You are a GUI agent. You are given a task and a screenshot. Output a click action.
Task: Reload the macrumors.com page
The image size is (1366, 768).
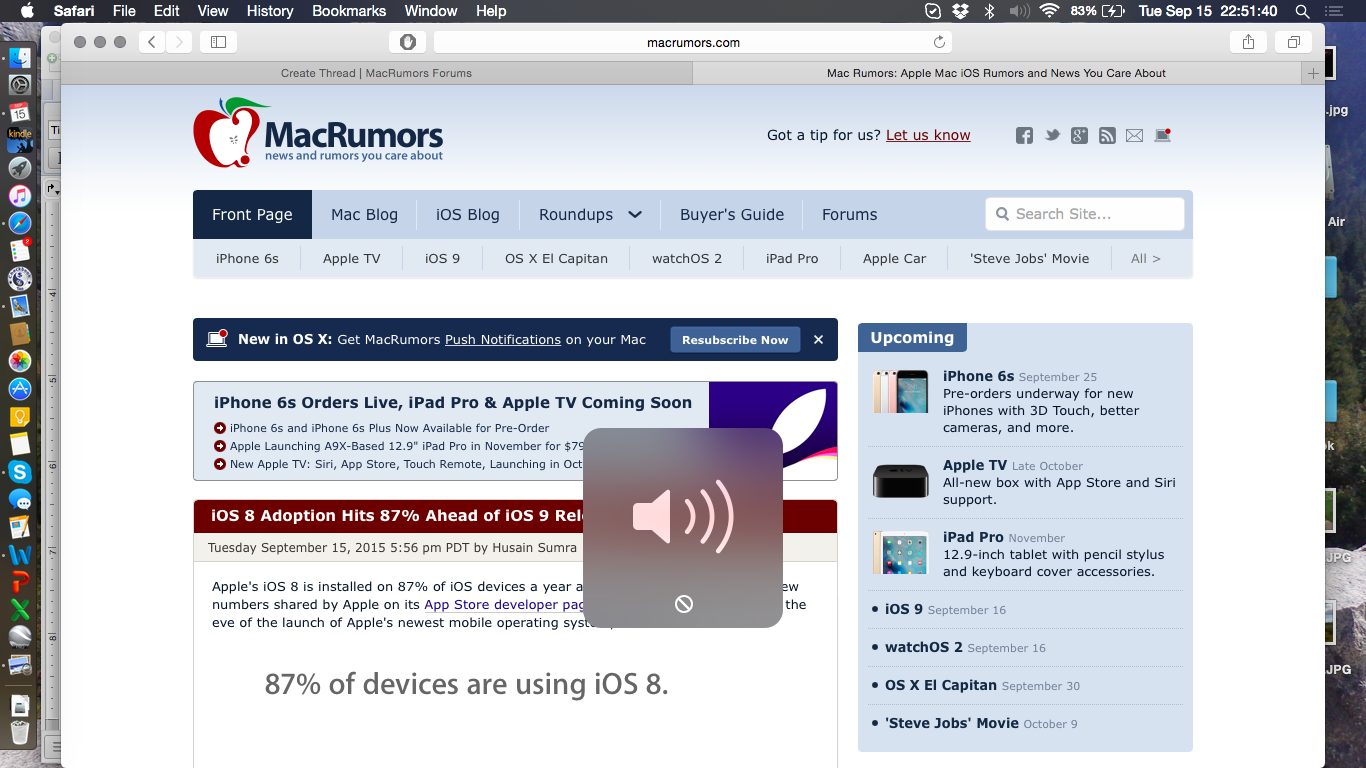(x=939, y=42)
